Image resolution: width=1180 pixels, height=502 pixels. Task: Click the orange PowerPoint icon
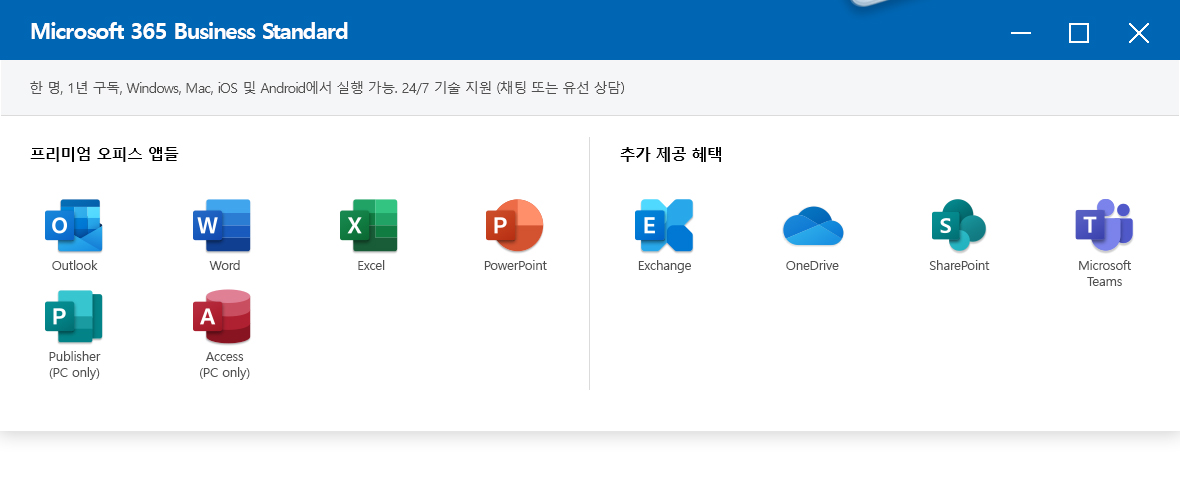[514, 226]
